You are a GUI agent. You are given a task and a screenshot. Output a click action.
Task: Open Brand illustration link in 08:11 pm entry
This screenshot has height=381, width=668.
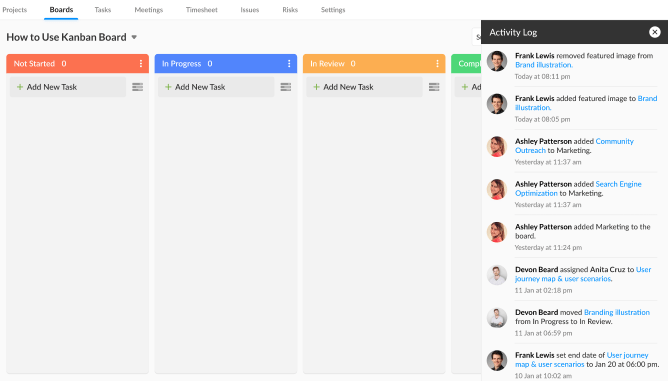[x=544, y=65]
